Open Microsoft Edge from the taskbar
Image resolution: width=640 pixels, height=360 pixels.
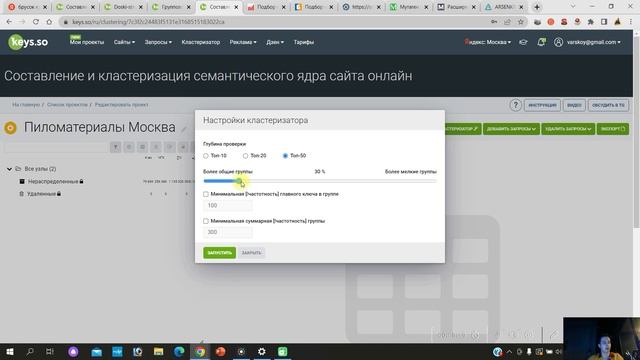coord(179,351)
